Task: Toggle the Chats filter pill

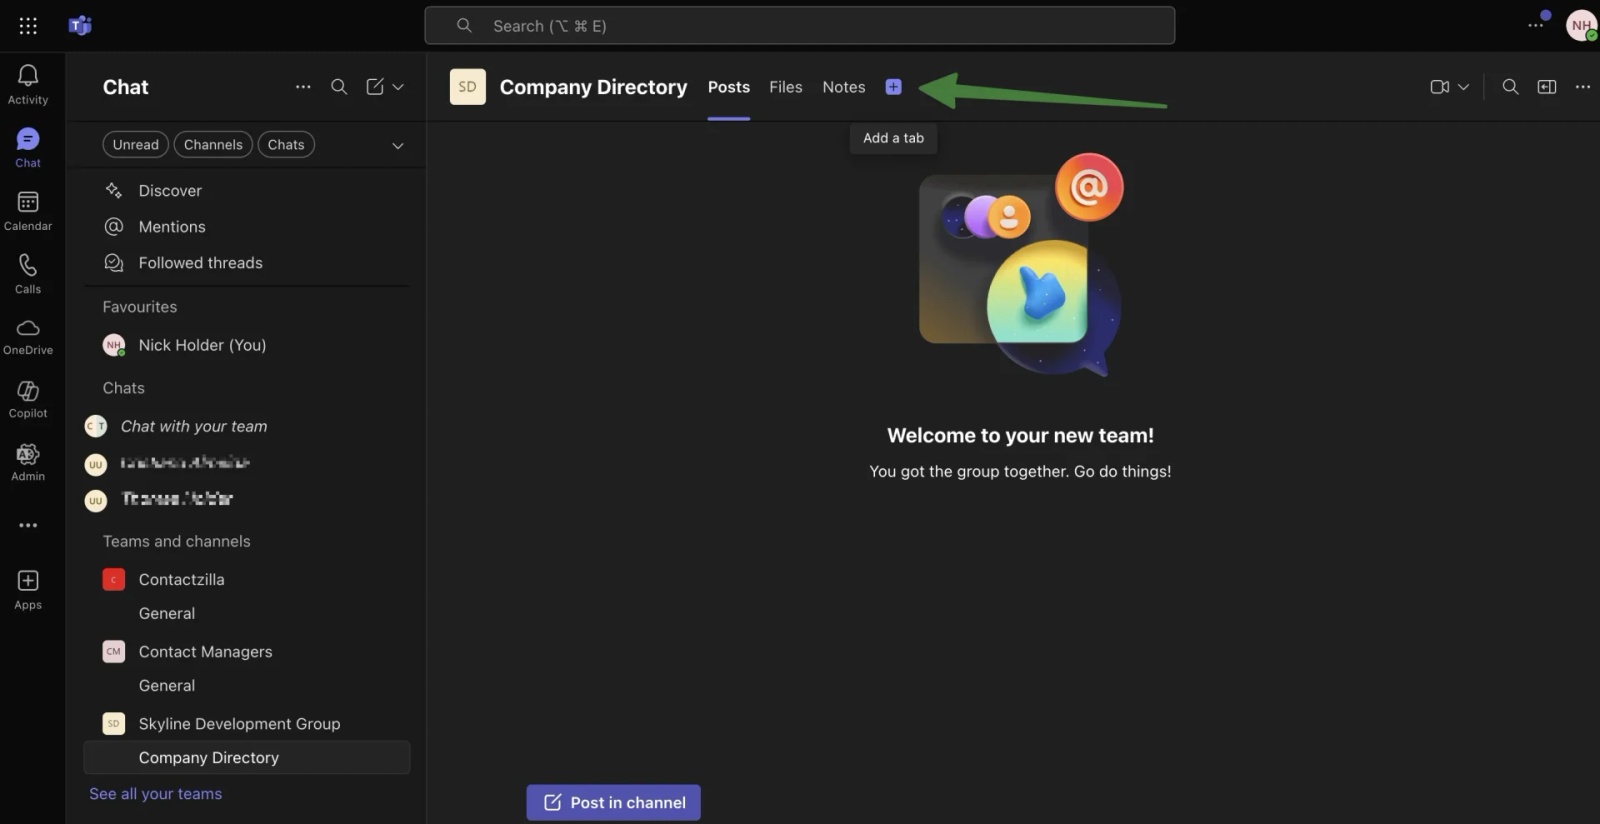Action: point(286,144)
